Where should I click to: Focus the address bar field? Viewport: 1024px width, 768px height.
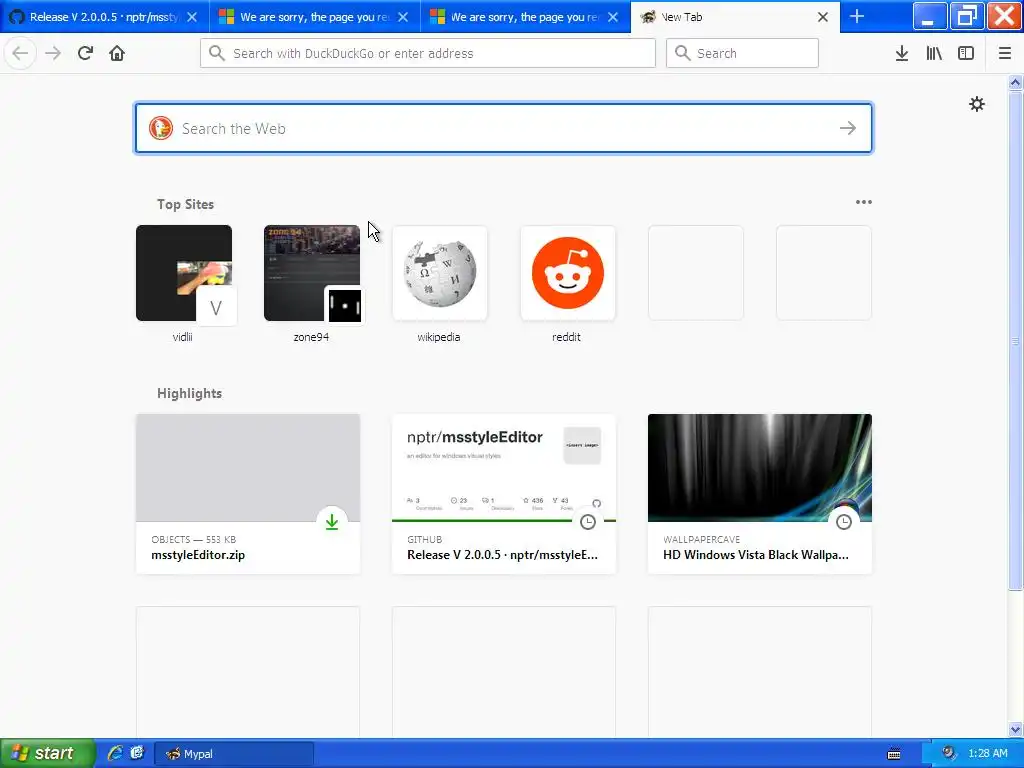tap(428, 53)
